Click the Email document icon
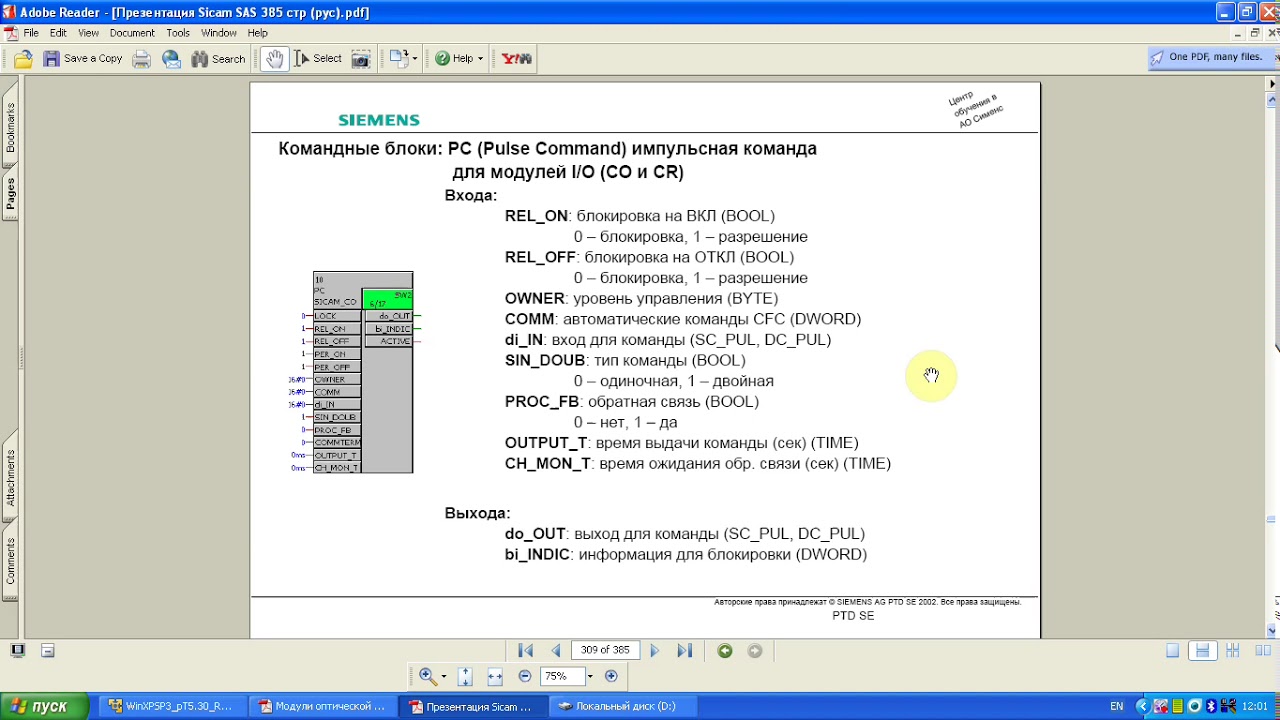Image resolution: width=1280 pixels, height=720 pixels. [x=172, y=59]
